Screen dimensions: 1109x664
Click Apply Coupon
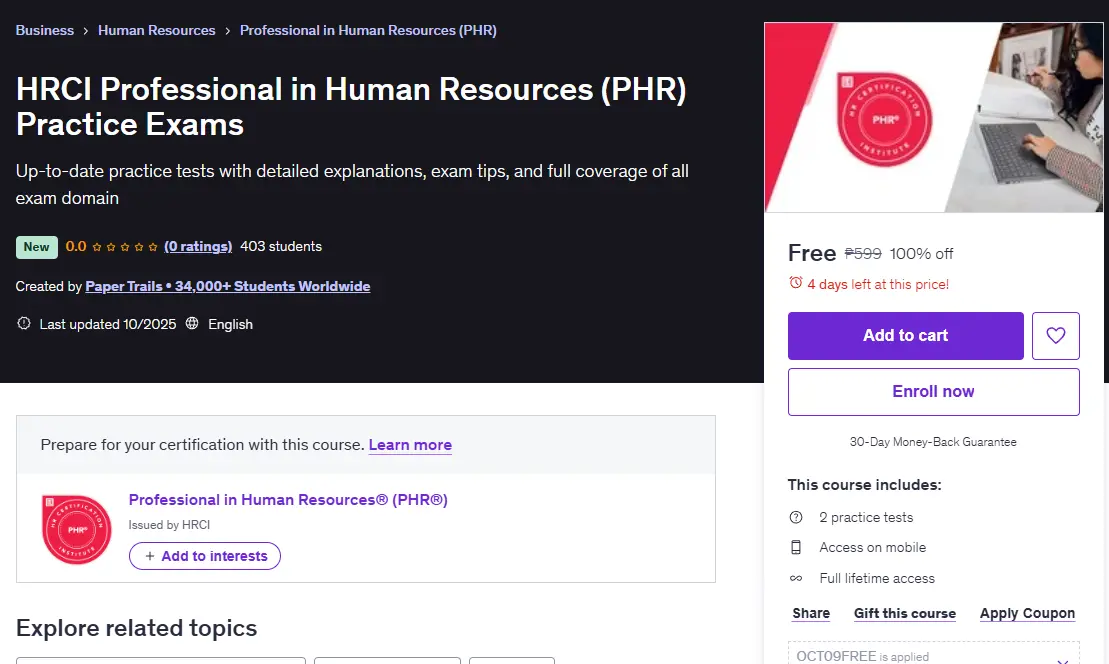[x=1027, y=614]
